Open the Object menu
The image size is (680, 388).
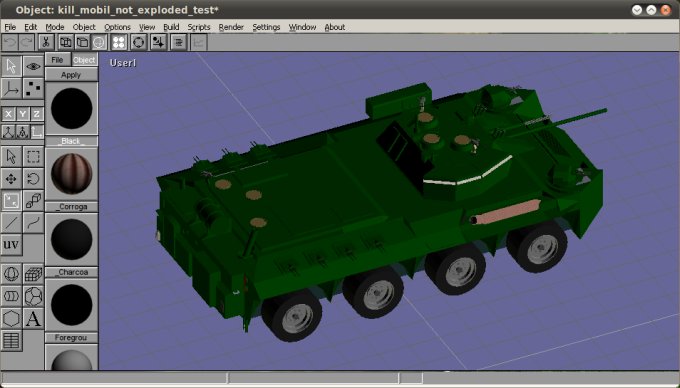84,27
